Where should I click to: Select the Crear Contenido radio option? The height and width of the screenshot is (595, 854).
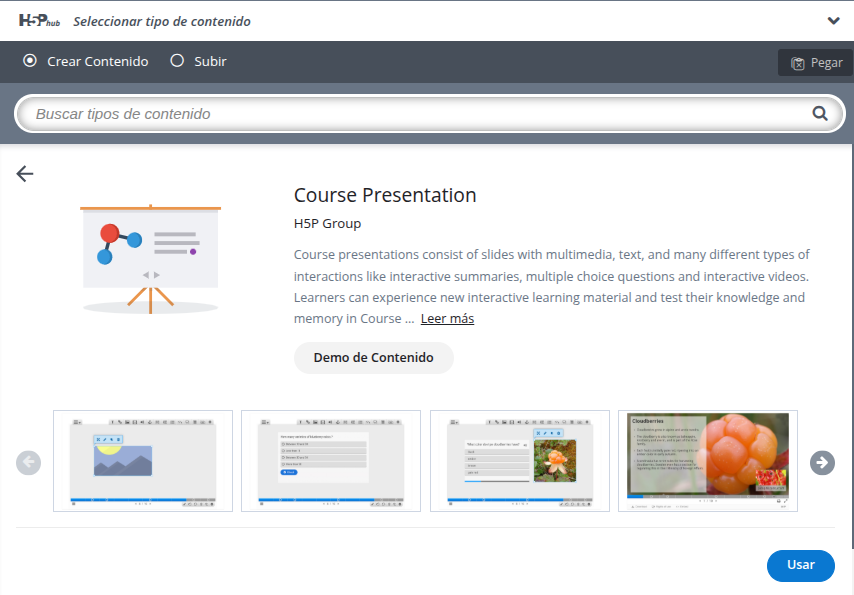[x=30, y=60]
